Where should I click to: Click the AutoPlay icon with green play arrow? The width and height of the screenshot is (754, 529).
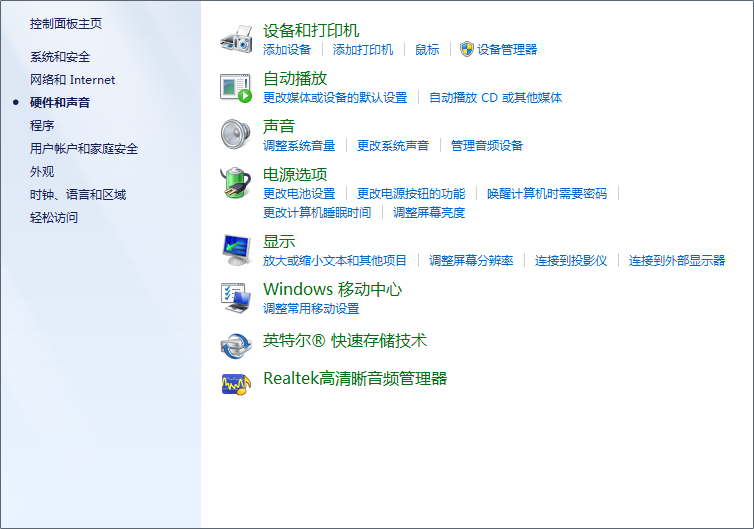[x=236, y=88]
